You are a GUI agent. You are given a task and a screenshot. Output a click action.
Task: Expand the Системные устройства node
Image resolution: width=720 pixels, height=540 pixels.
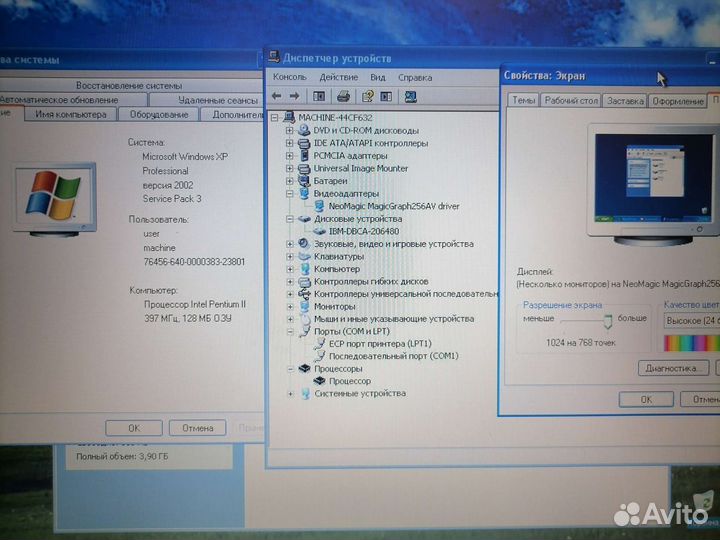(290, 394)
